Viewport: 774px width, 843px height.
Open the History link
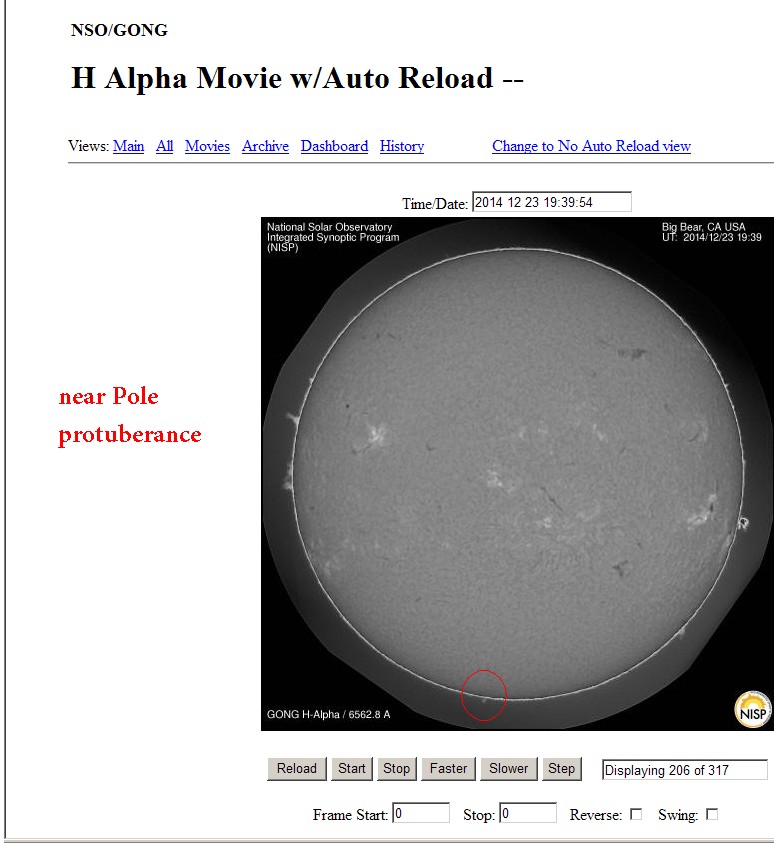pyautogui.click(x=401, y=146)
